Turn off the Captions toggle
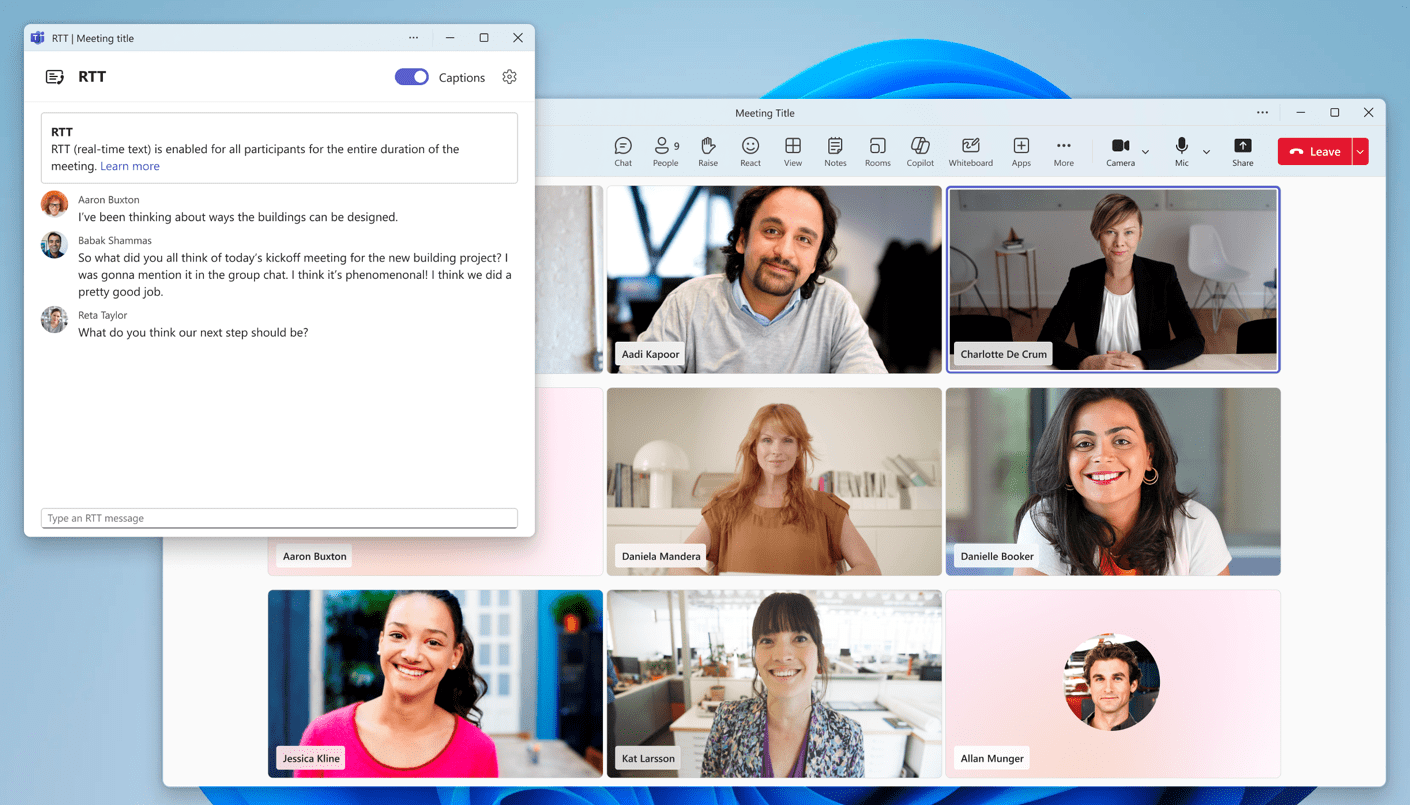1410x805 pixels. point(411,77)
